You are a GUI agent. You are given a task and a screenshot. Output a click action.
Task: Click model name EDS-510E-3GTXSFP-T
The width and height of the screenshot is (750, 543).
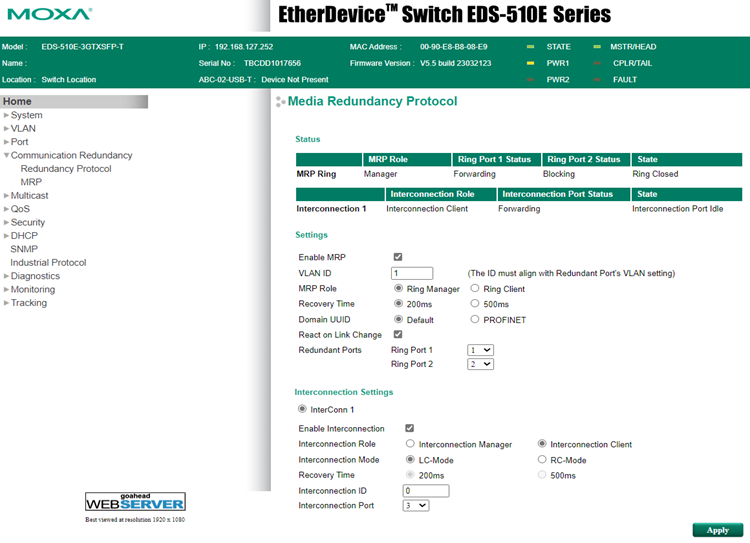[82, 47]
